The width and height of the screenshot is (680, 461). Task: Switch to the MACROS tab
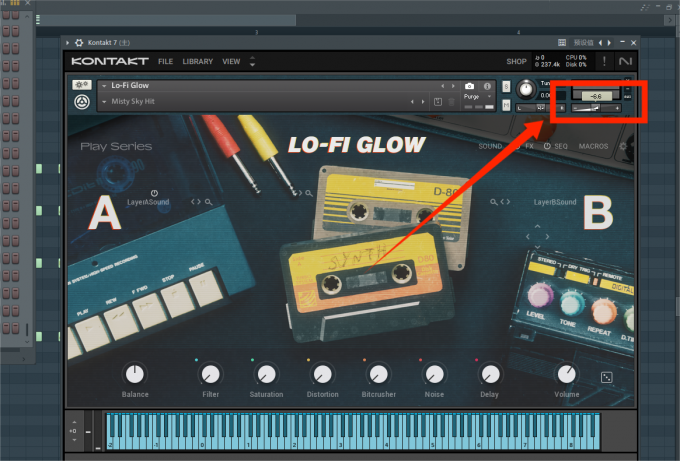[x=593, y=147]
